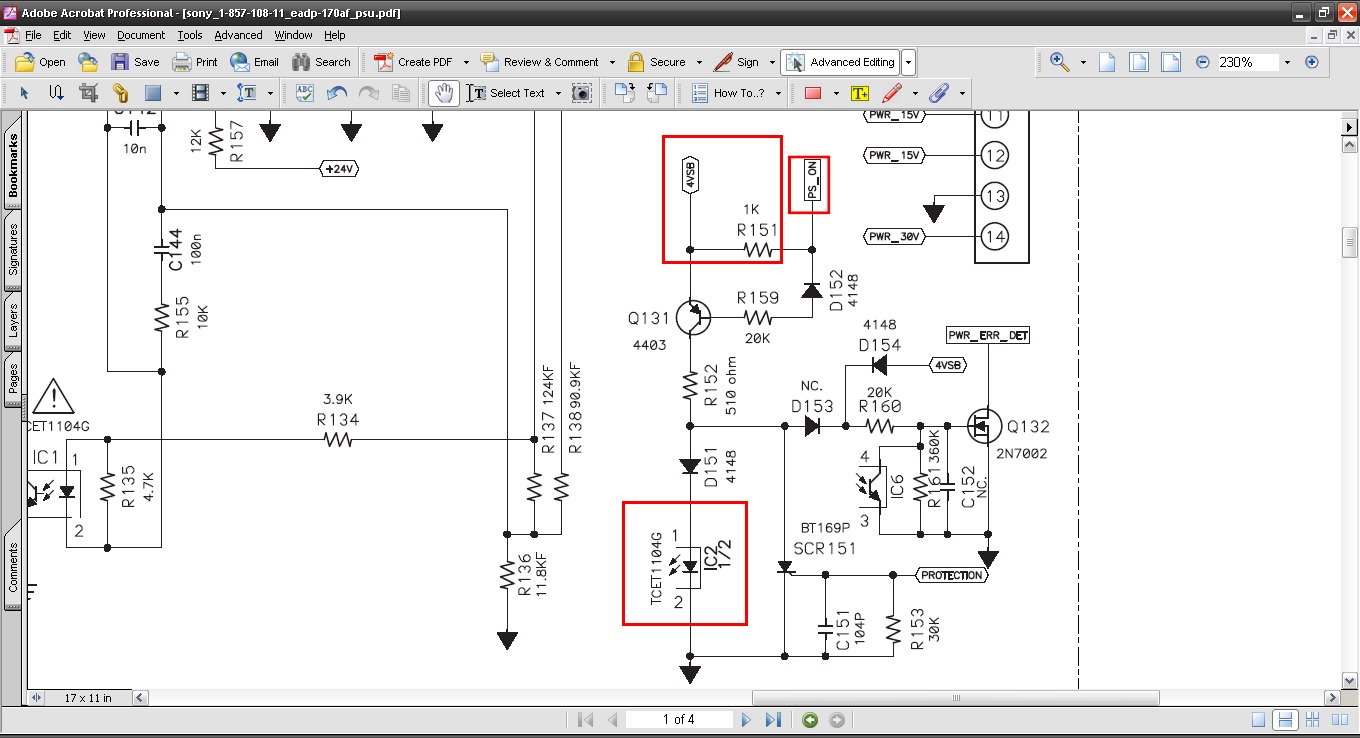
Task: Go to the last page
Action: pyautogui.click(x=773, y=720)
